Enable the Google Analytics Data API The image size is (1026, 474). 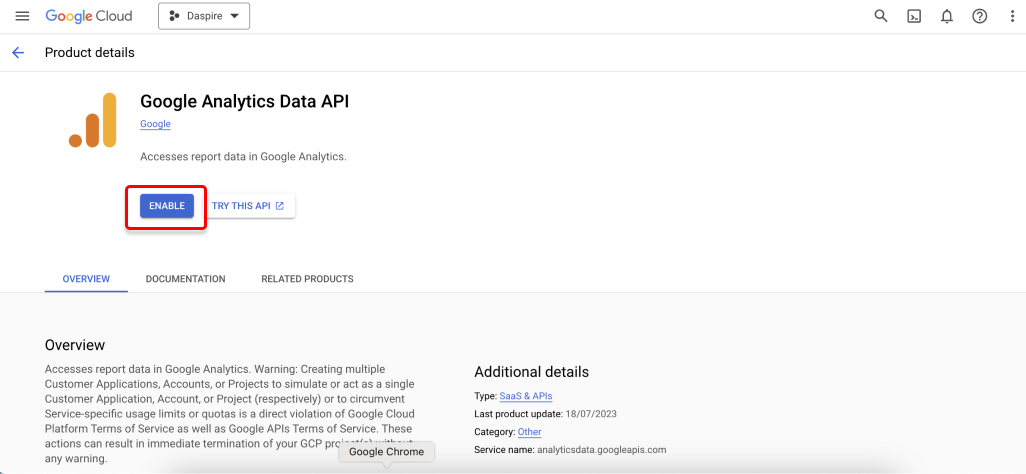pos(167,206)
